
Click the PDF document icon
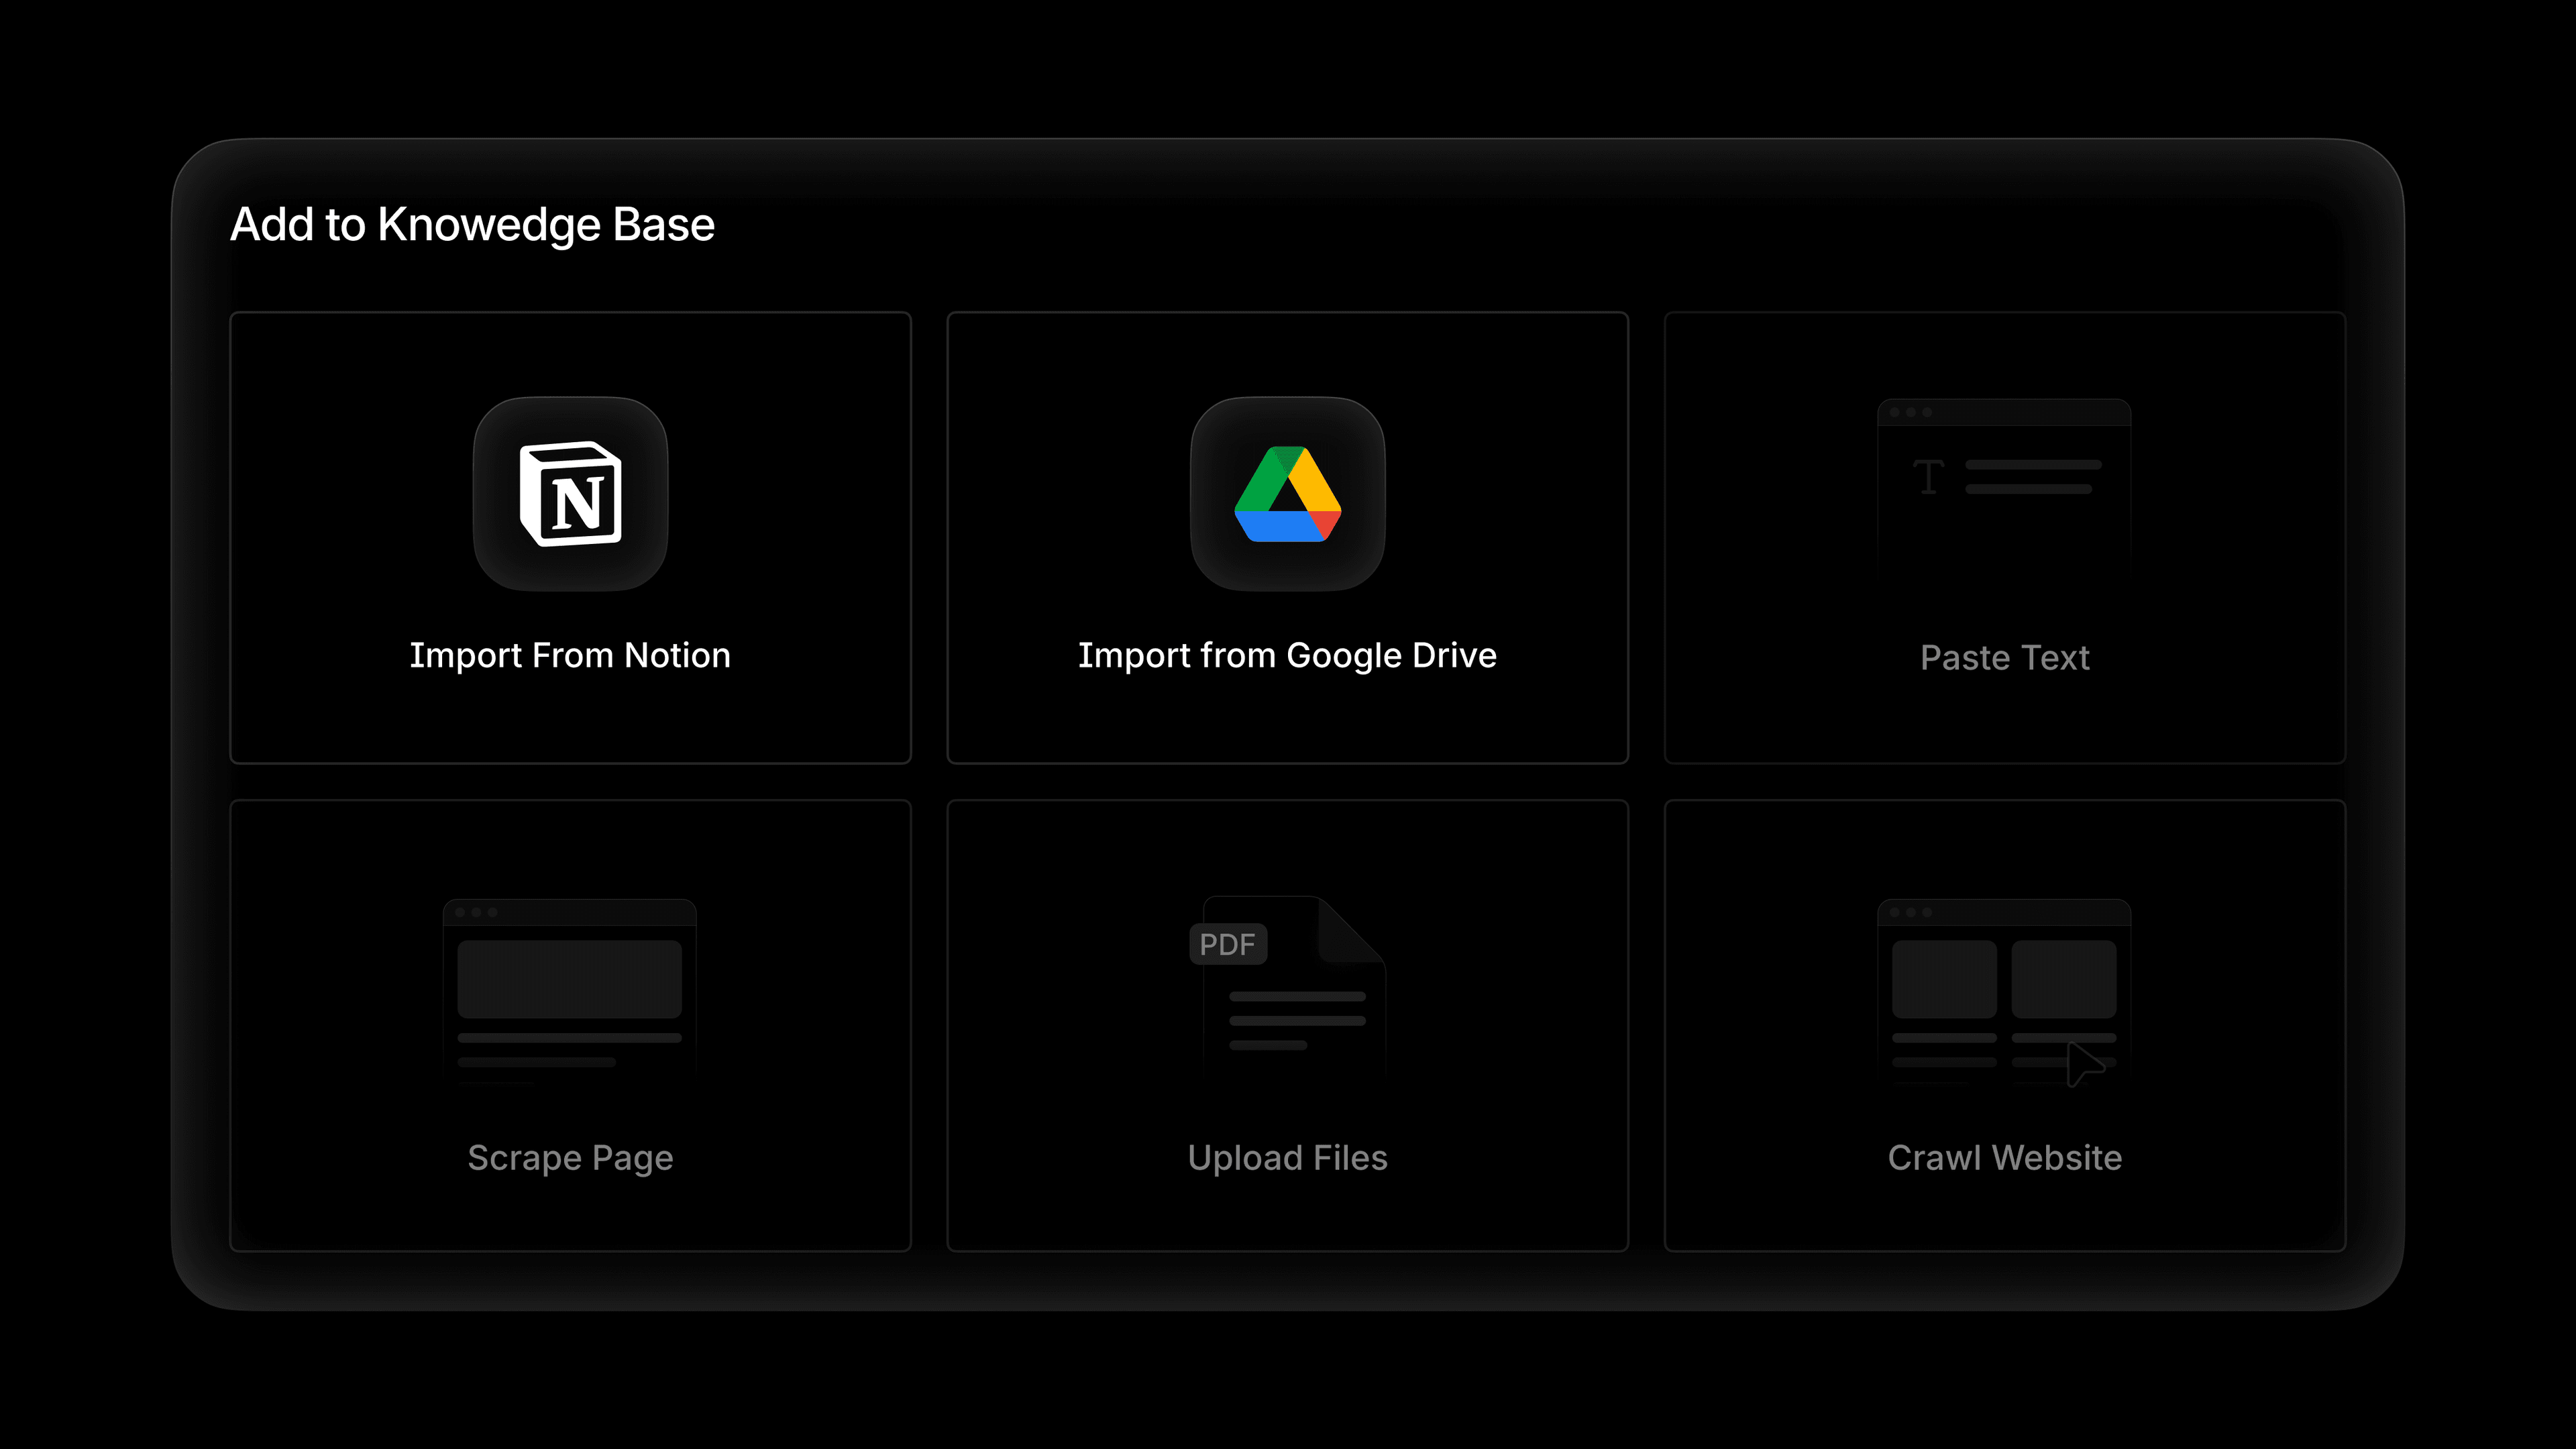coord(1288,985)
